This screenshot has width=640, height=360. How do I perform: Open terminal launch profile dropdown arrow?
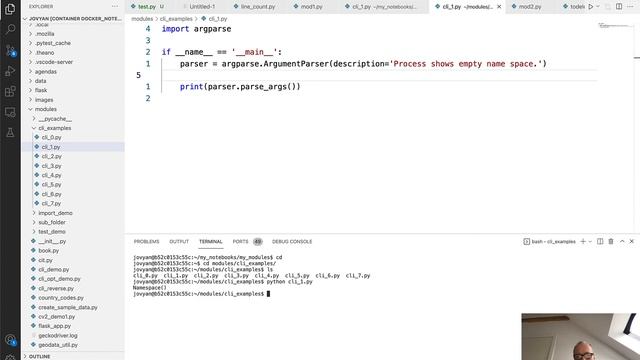coord(590,242)
